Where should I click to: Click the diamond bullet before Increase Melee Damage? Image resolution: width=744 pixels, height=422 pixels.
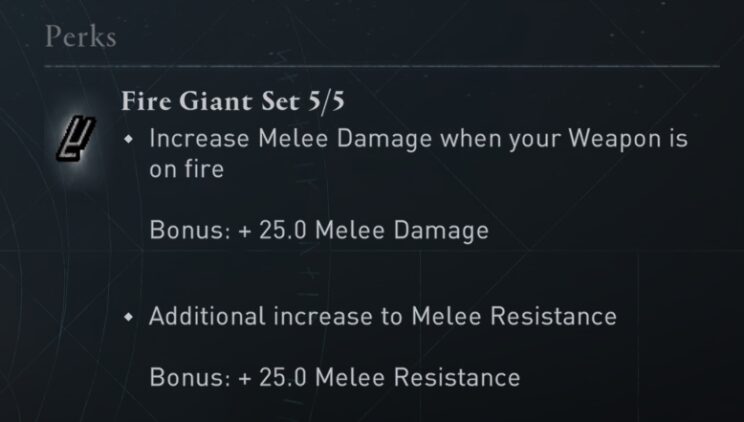128,139
